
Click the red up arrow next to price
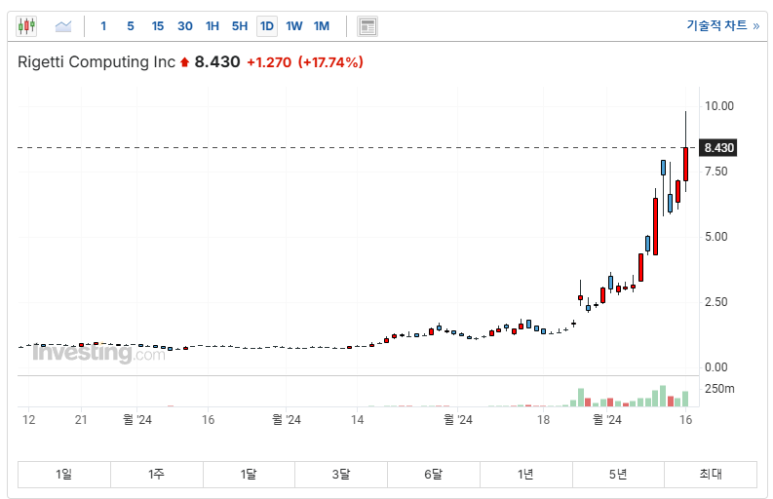[x=184, y=62]
